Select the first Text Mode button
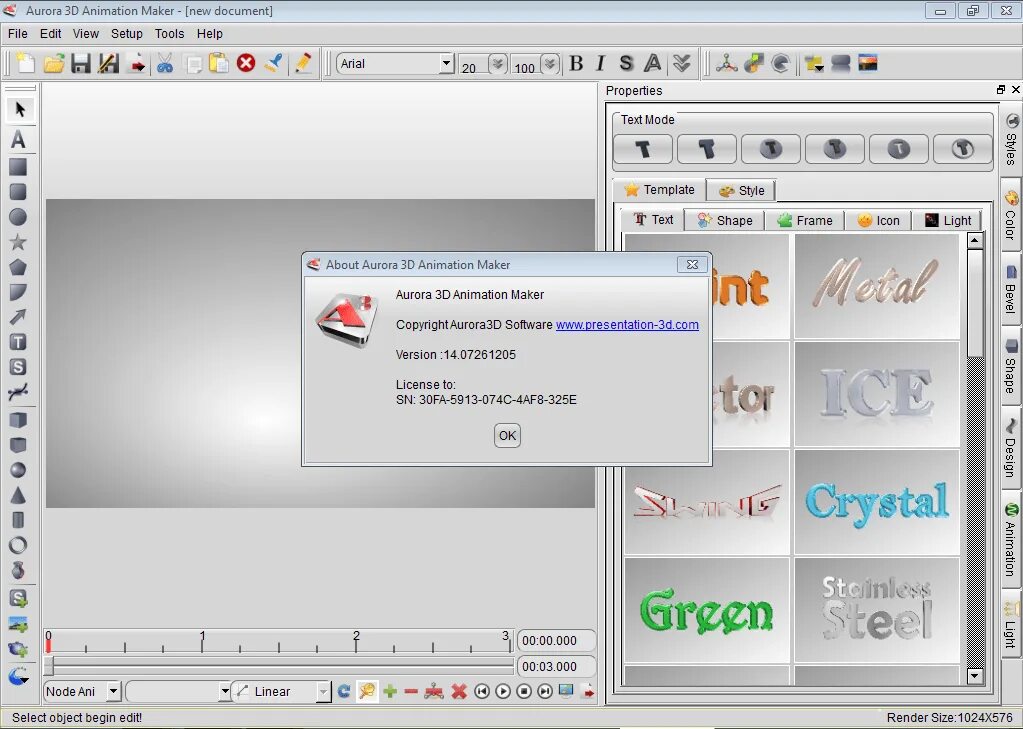 [x=643, y=149]
